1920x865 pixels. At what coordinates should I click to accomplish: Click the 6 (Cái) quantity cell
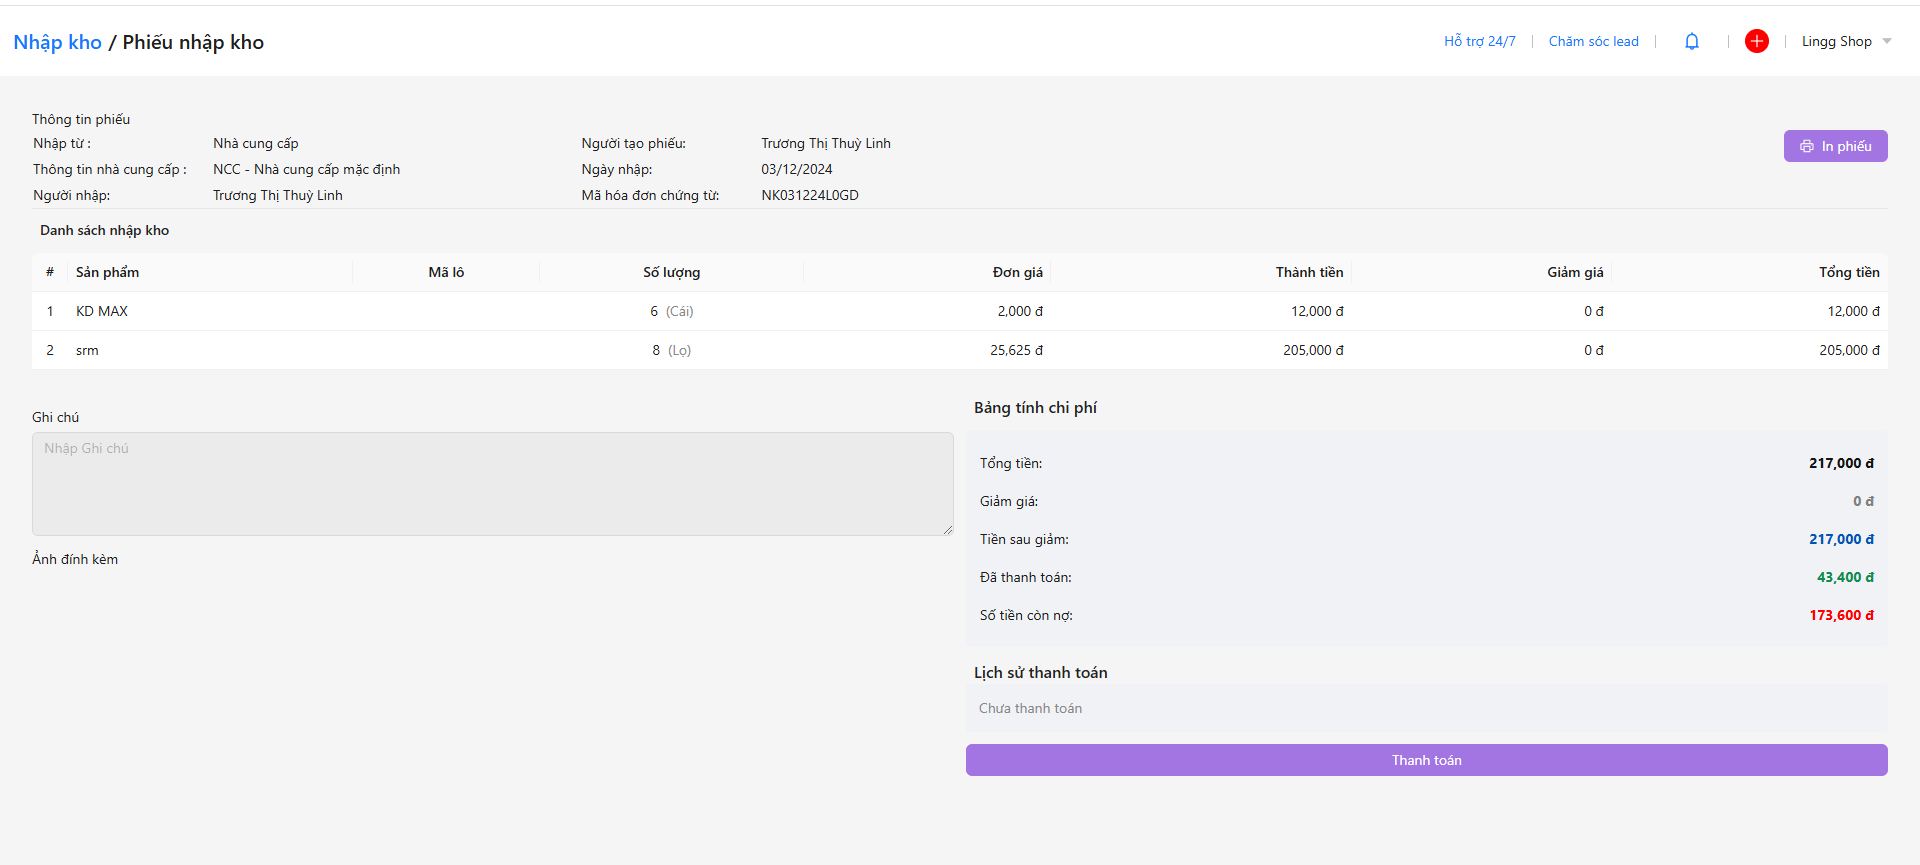click(x=672, y=311)
